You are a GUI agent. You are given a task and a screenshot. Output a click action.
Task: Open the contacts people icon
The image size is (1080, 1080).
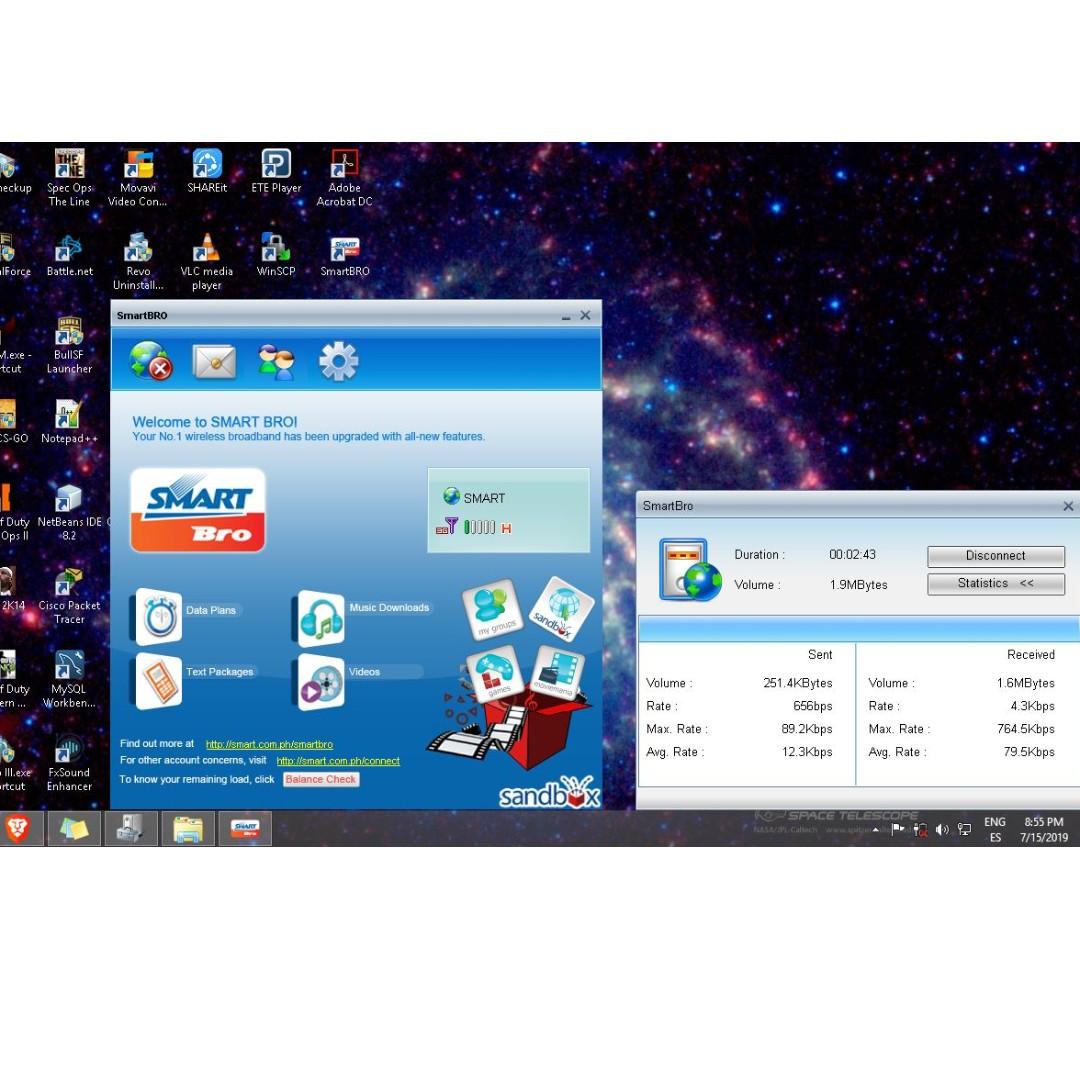[276, 362]
